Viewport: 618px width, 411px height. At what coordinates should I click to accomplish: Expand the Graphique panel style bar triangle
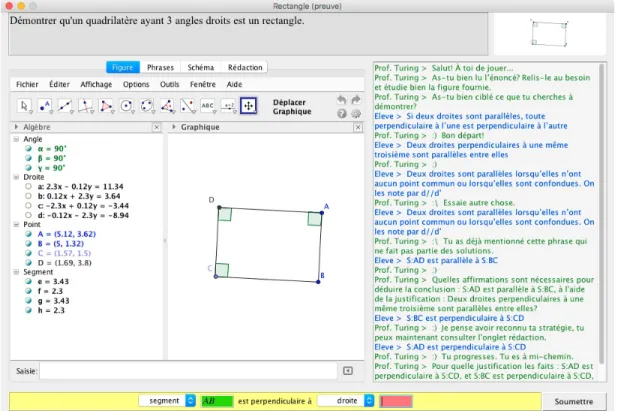[x=174, y=127]
